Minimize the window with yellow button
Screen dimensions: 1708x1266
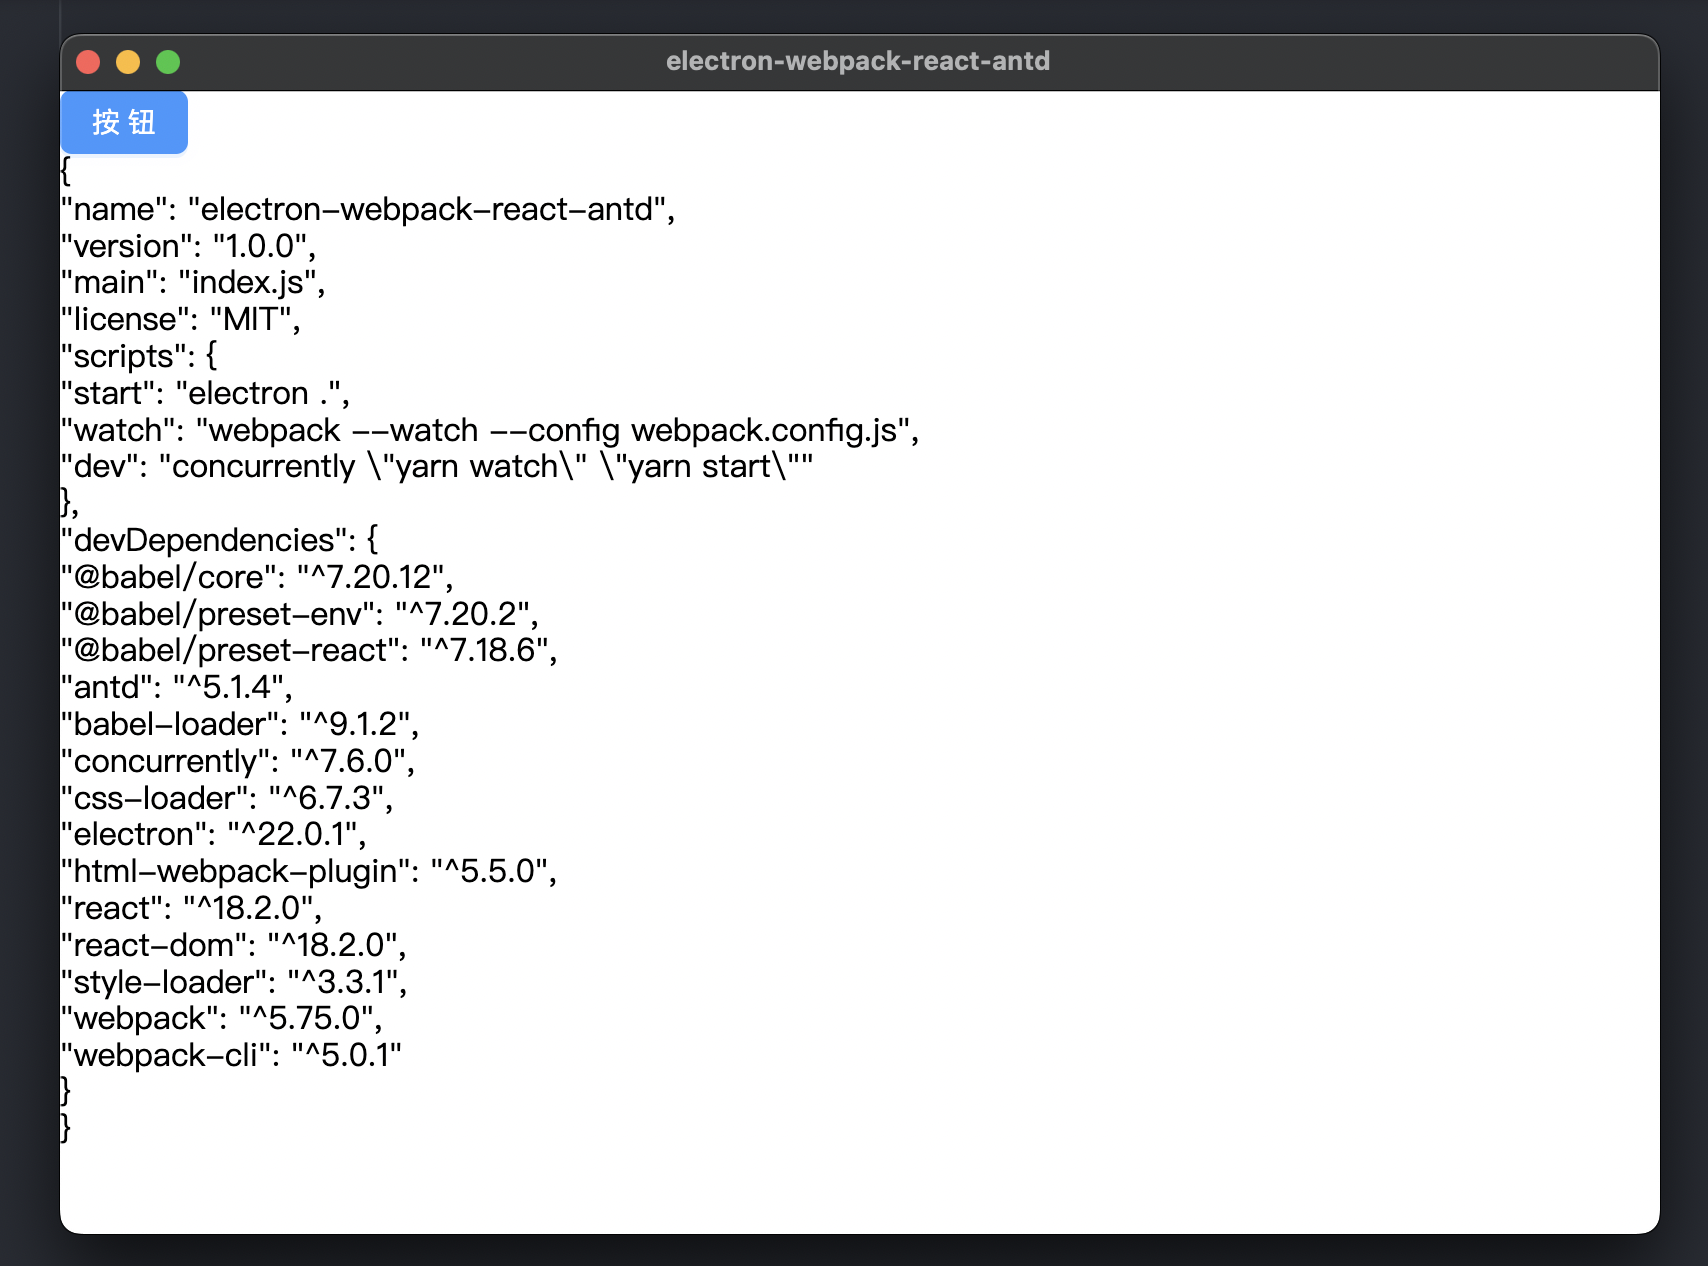point(128,62)
